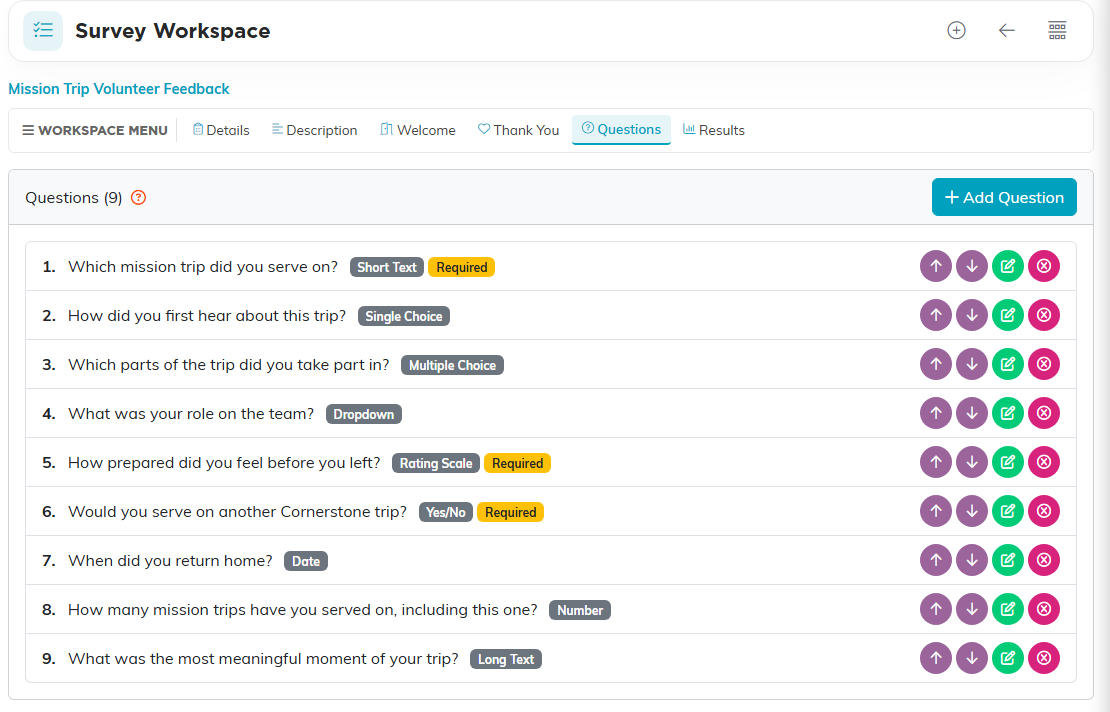Delete question 7 Date question

tap(1044, 560)
